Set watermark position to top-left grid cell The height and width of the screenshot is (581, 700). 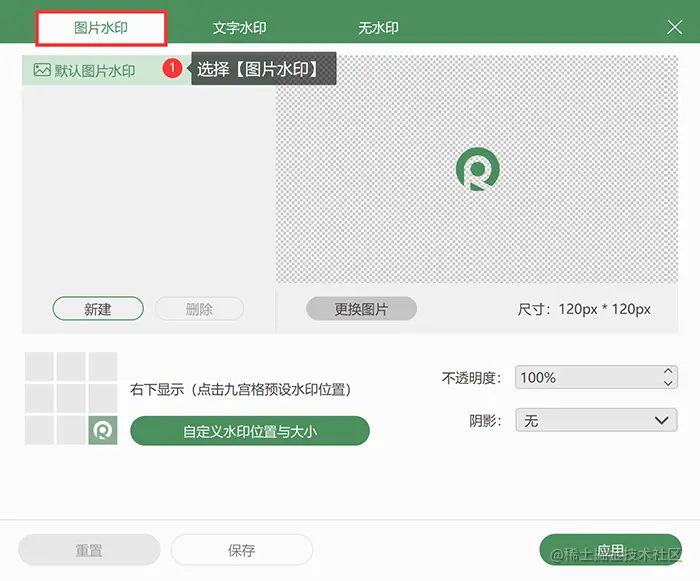[x=39, y=366]
